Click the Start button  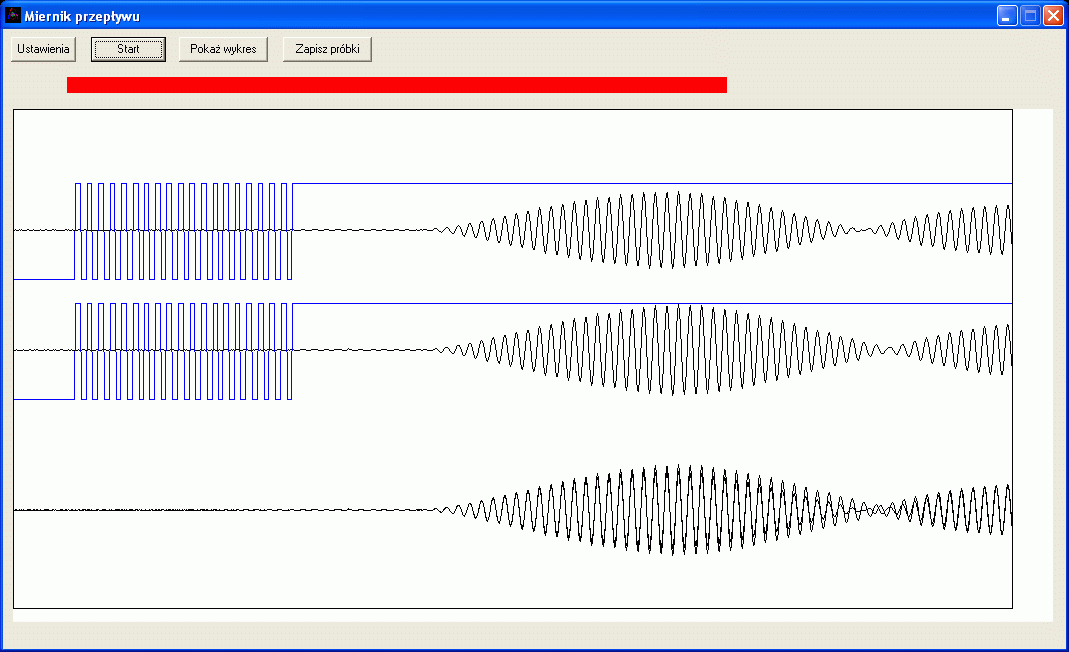[x=128, y=49]
